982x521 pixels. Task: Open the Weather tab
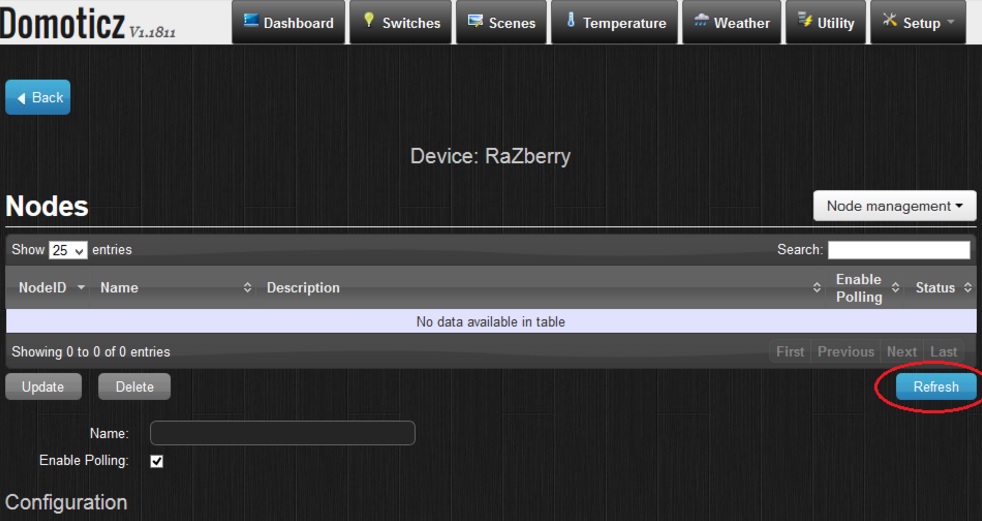[731, 23]
